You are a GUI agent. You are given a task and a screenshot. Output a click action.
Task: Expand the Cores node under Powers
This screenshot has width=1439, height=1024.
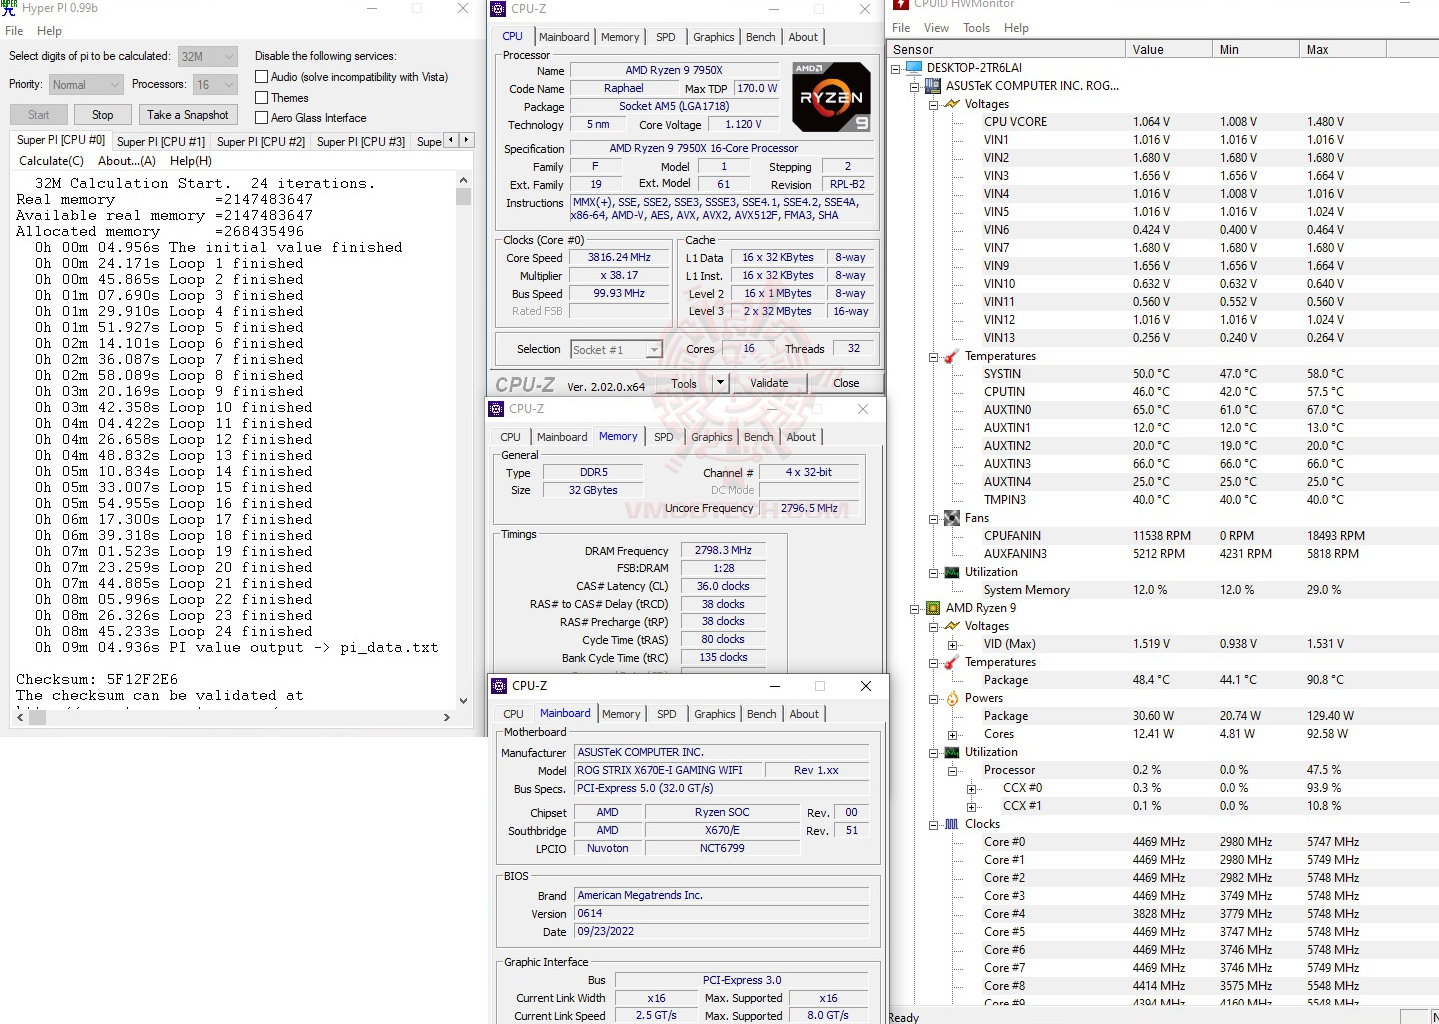(x=952, y=735)
